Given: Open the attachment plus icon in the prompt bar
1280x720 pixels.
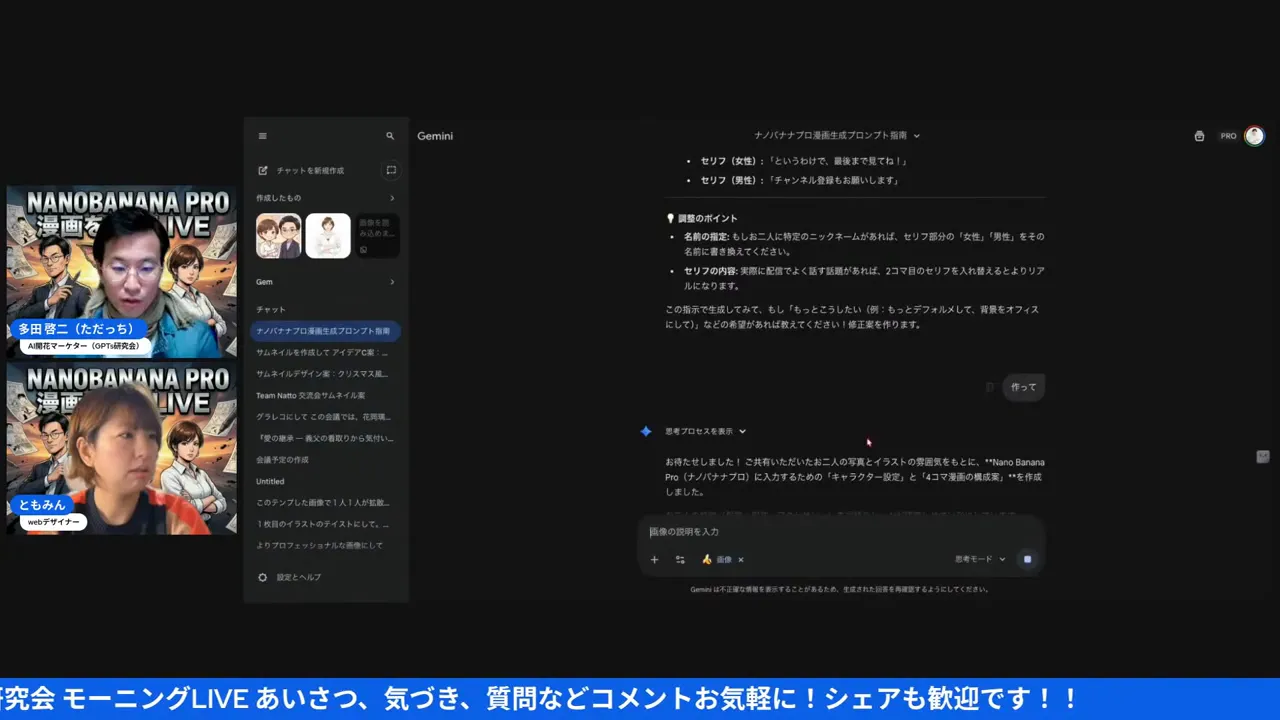Looking at the screenshot, I should click(x=655, y=559).
